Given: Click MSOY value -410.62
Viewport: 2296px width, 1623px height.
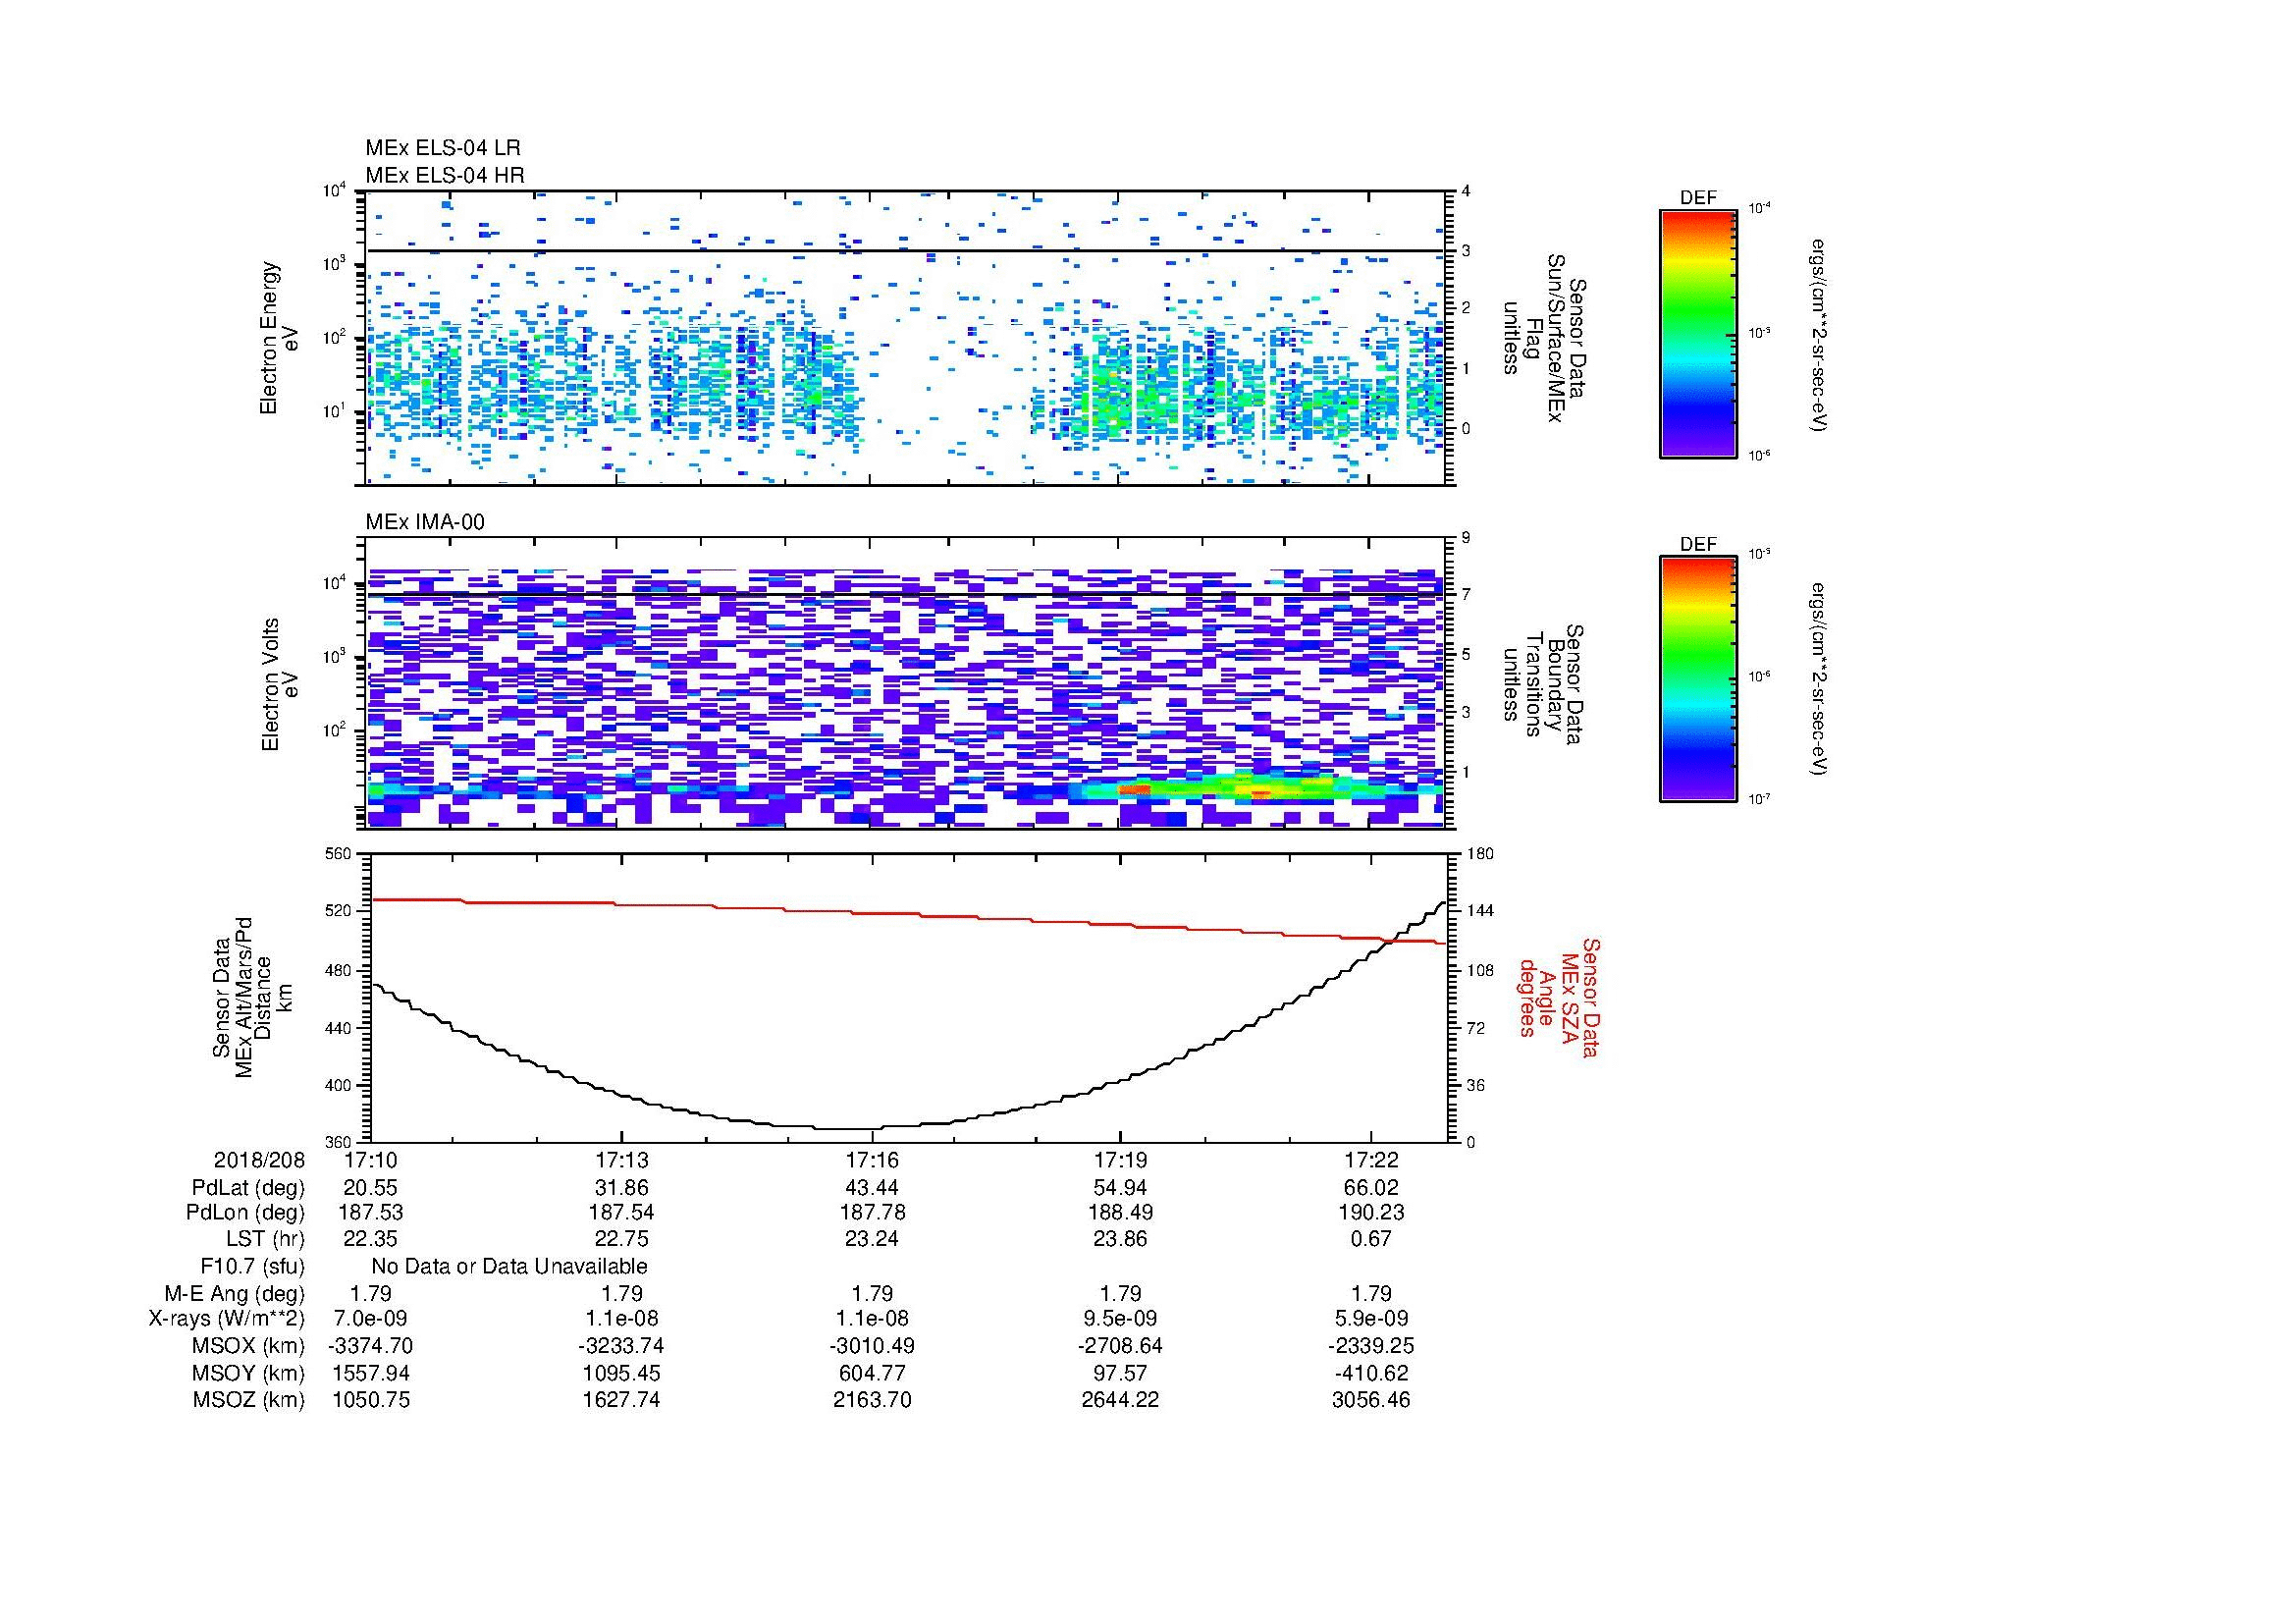Looking at the screenshot, I should coord(1371,1373).
